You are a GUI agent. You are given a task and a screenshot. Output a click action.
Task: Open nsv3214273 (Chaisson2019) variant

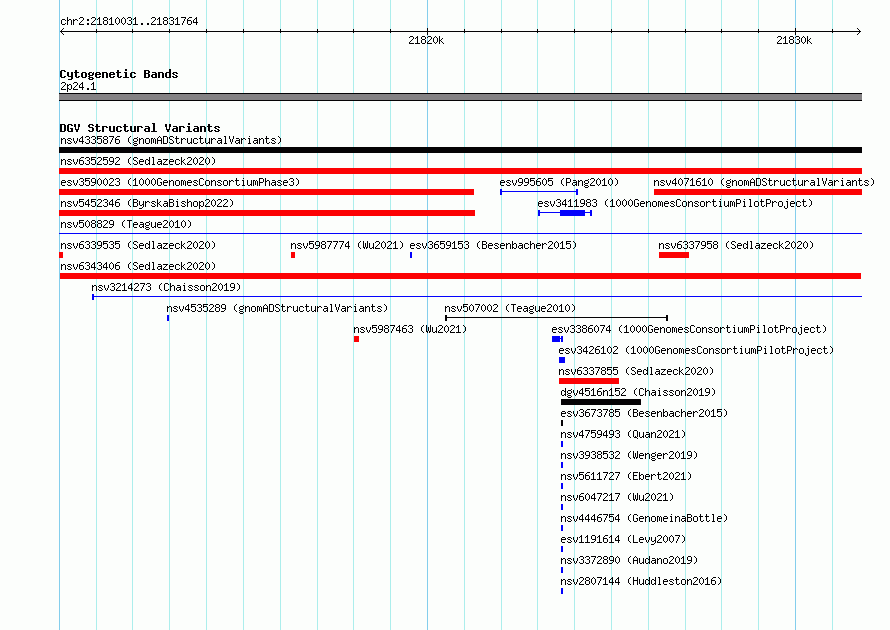click(x=166, y=287)
